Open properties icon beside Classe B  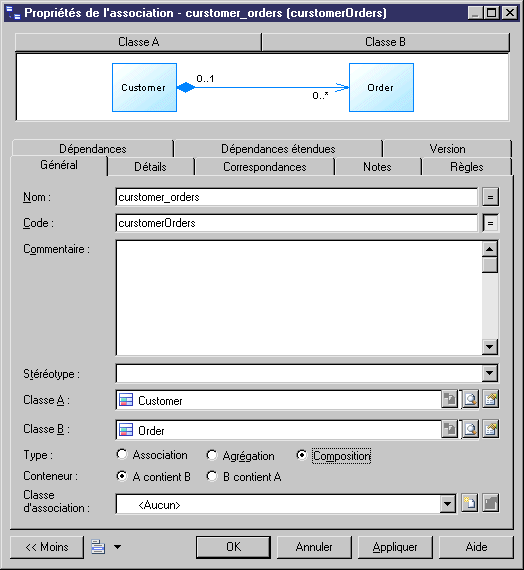click(x=491, y=429)
